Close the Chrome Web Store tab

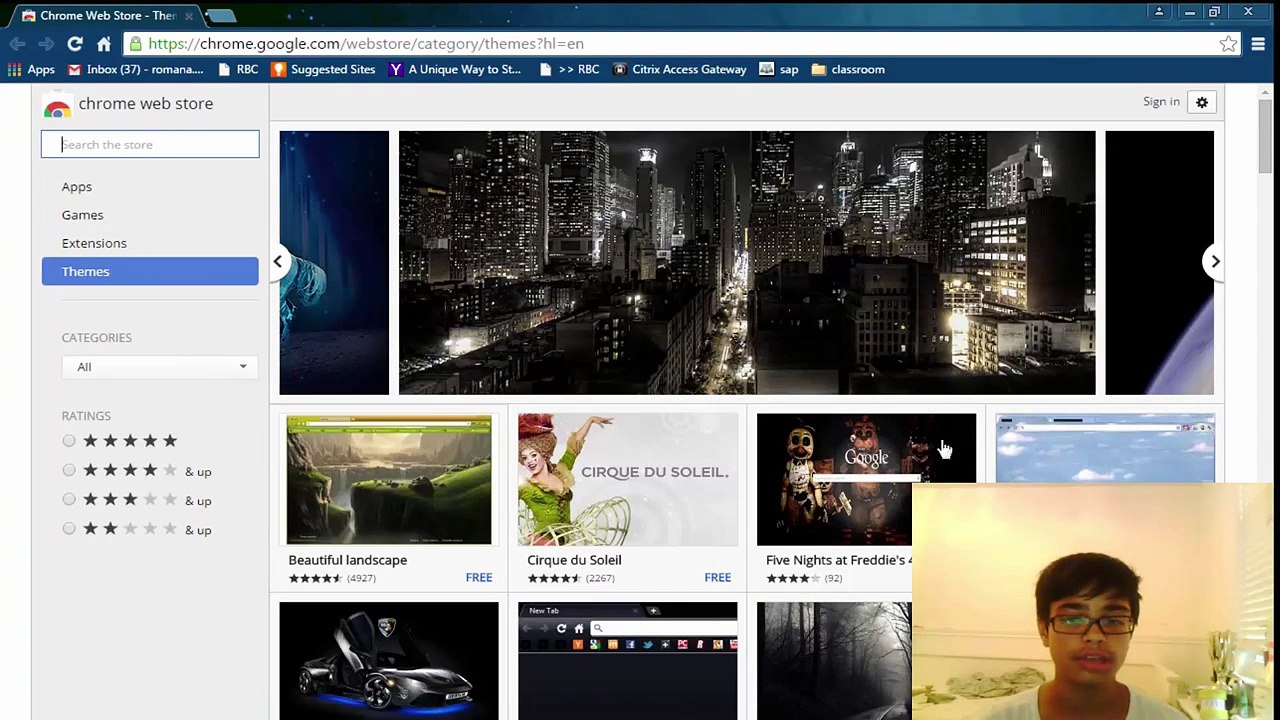click(x=188, y=16)
